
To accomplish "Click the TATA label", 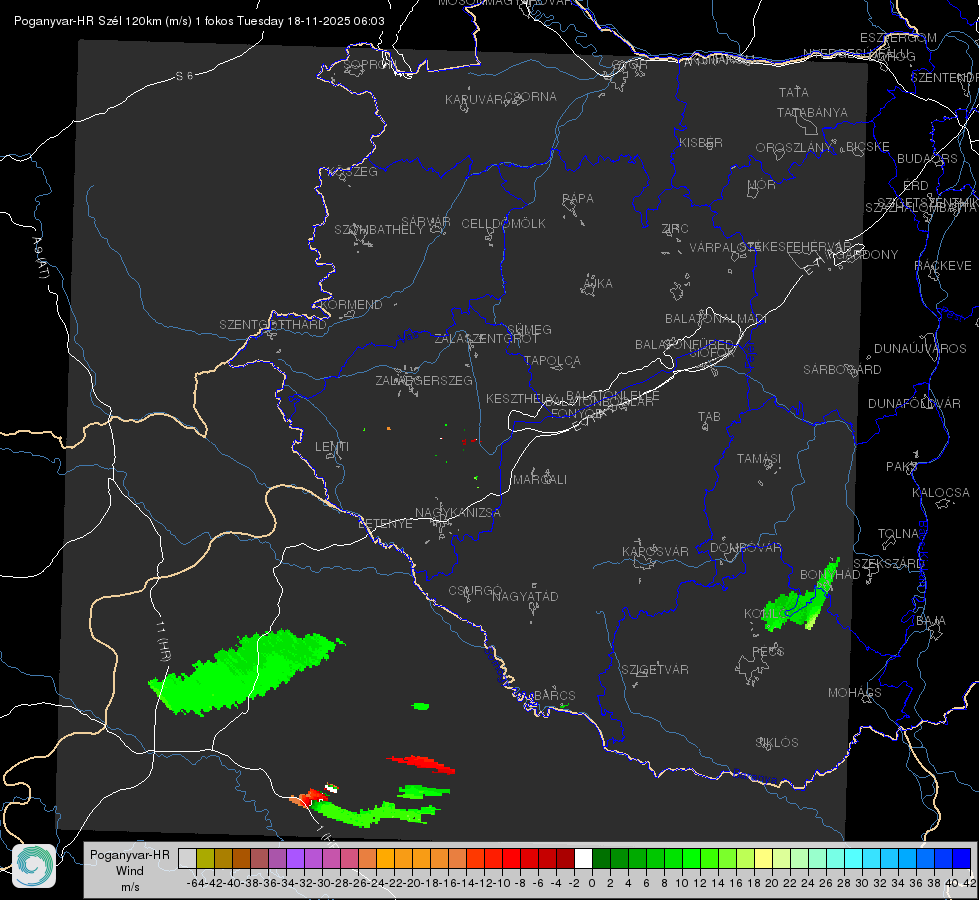I will click(794, 92).
